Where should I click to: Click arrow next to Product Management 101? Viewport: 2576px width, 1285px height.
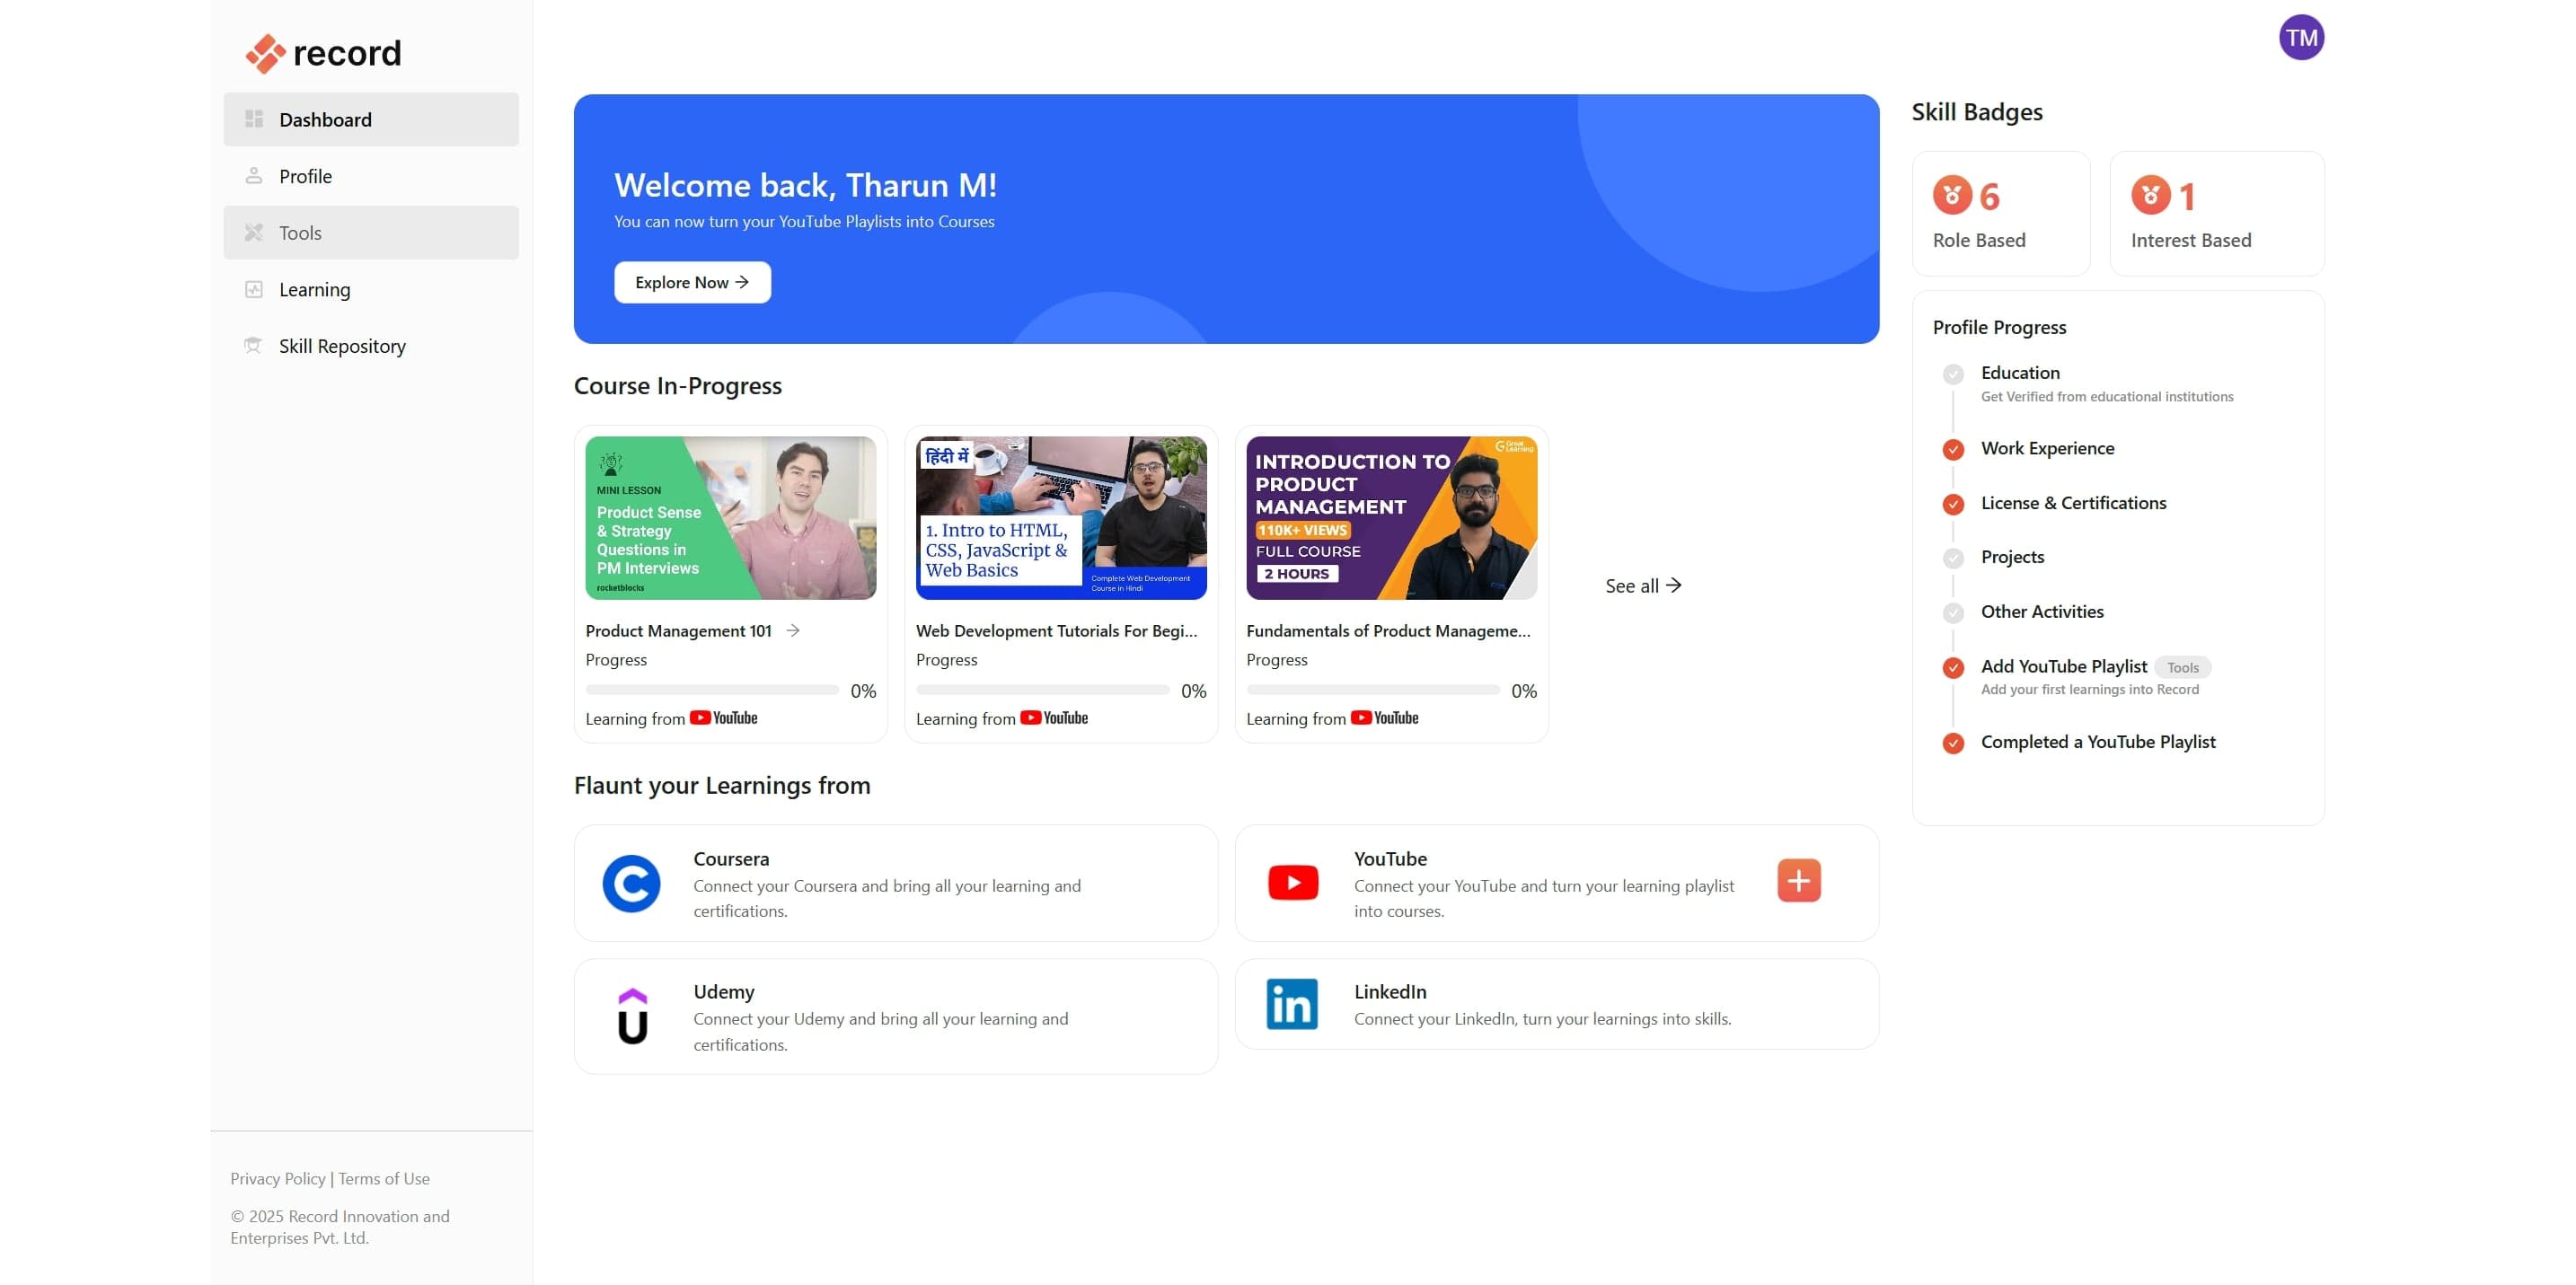point(793,631)
